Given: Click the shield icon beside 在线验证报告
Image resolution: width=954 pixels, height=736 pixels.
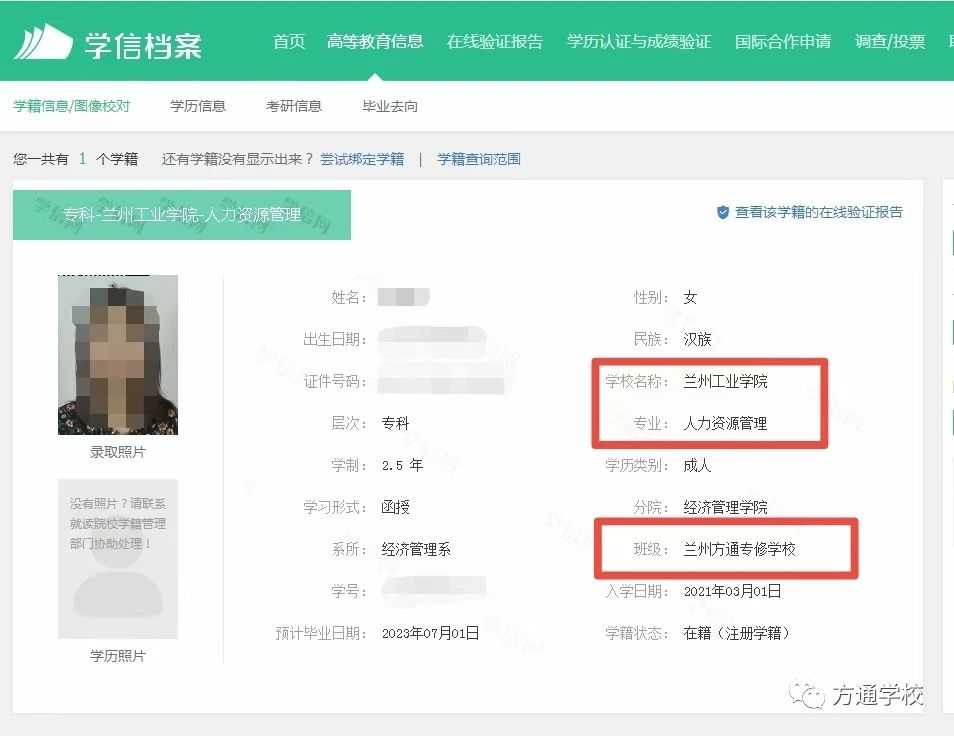Looking at the screenshot, I should pyautogui.click(x=722, y=212).
